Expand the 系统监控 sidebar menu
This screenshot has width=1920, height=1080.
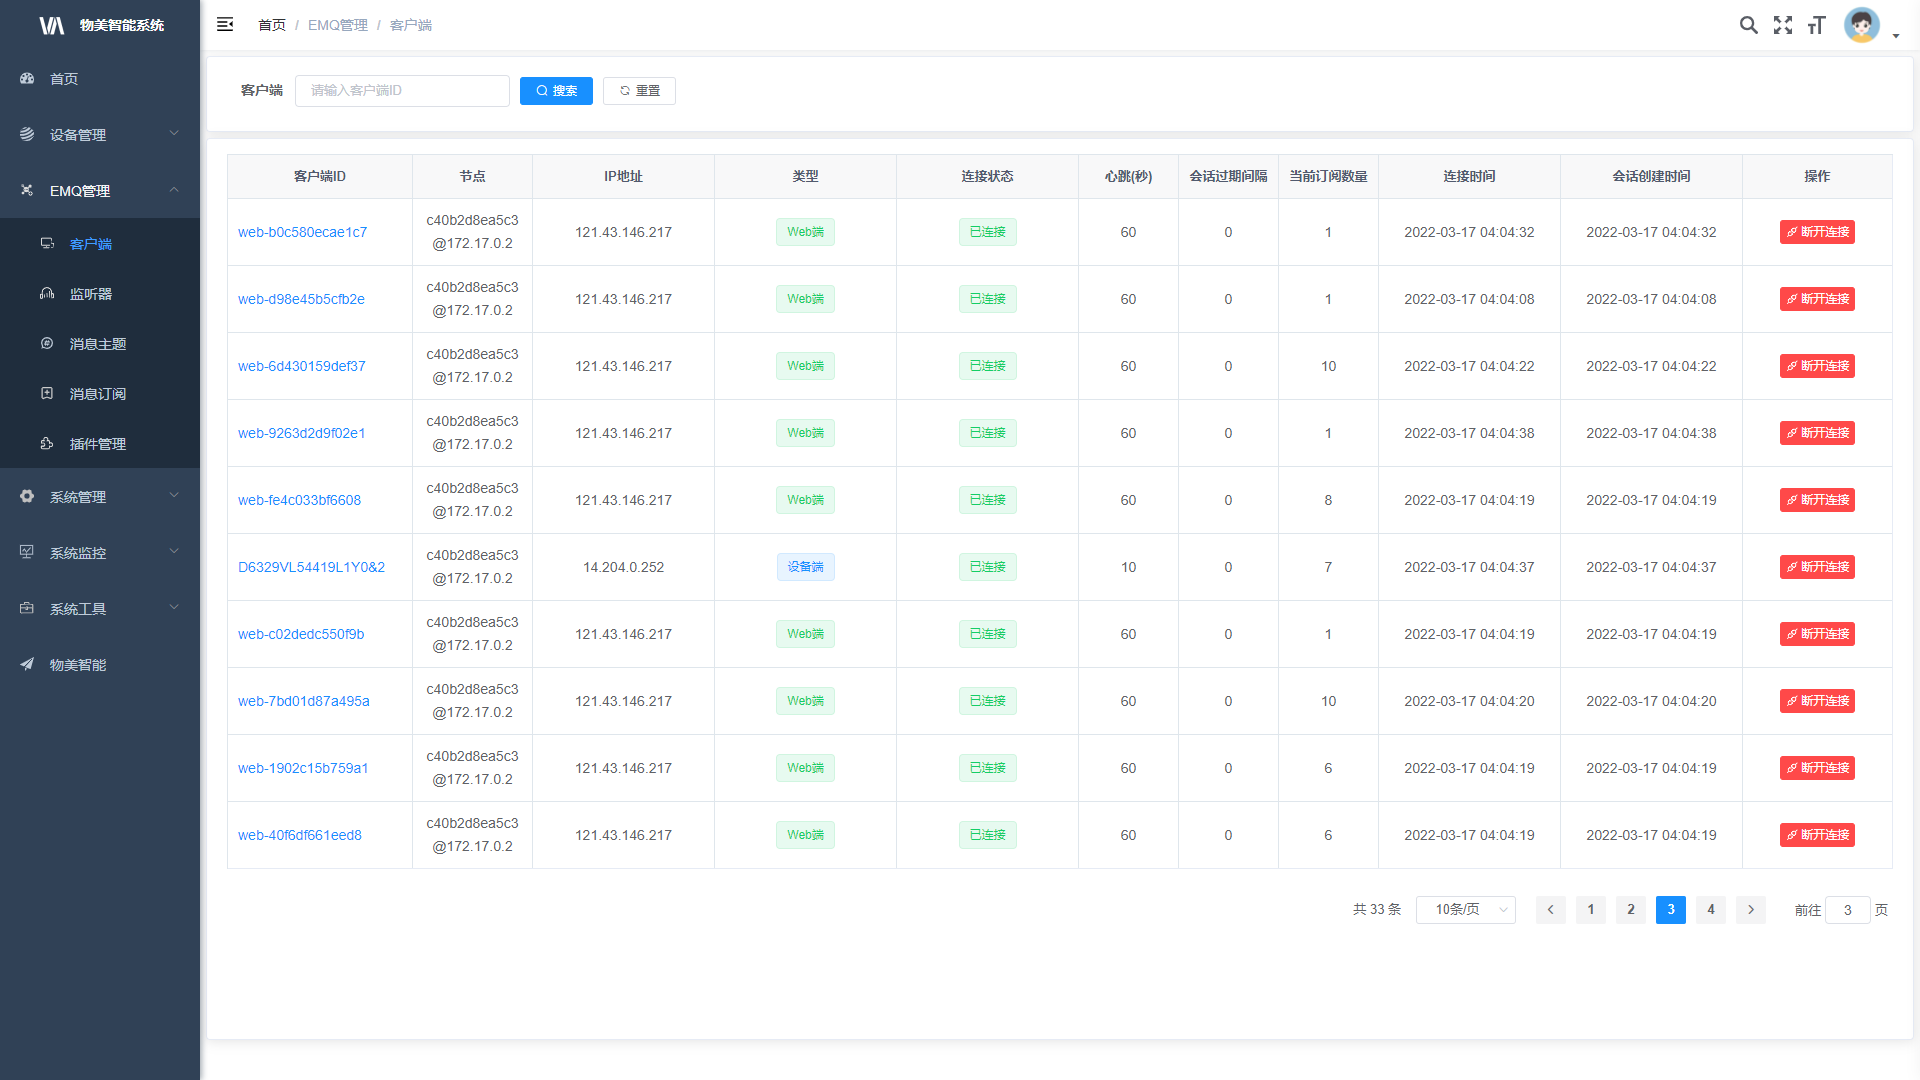click(x=100, y=553)
